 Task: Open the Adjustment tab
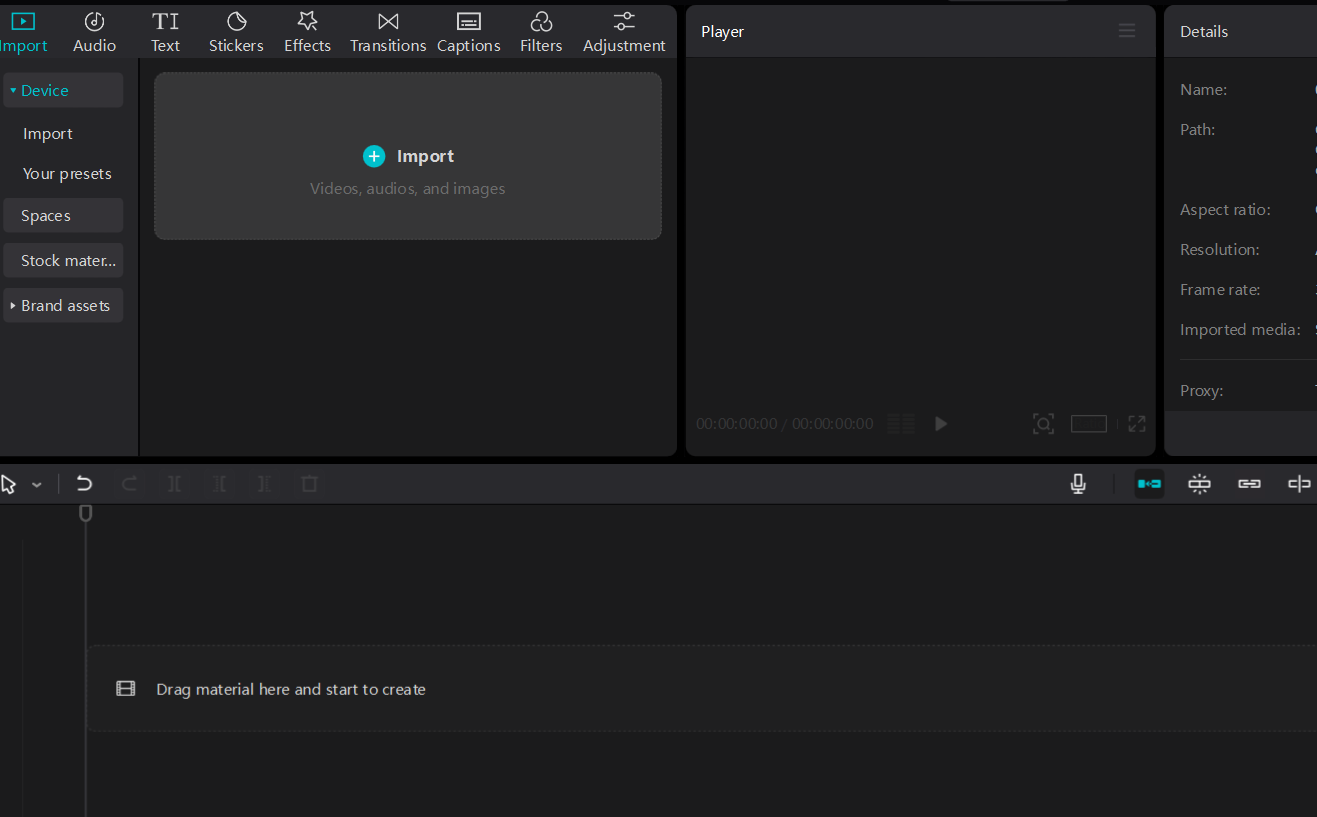pos(624,32)
